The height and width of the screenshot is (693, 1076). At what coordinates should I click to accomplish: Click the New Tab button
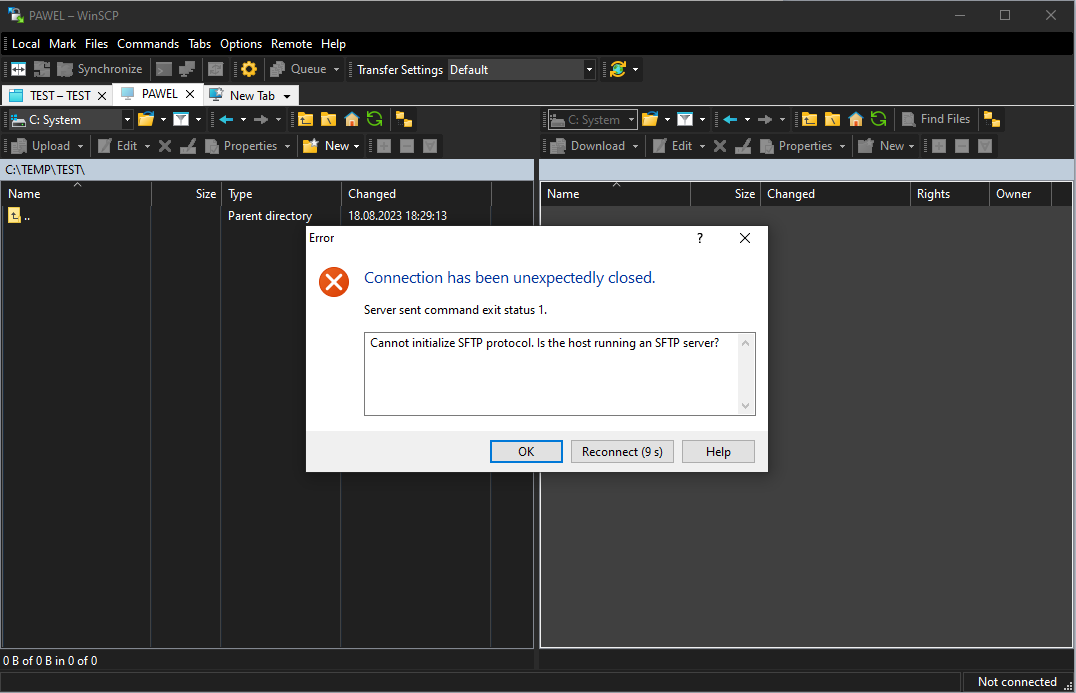point(243,95)
